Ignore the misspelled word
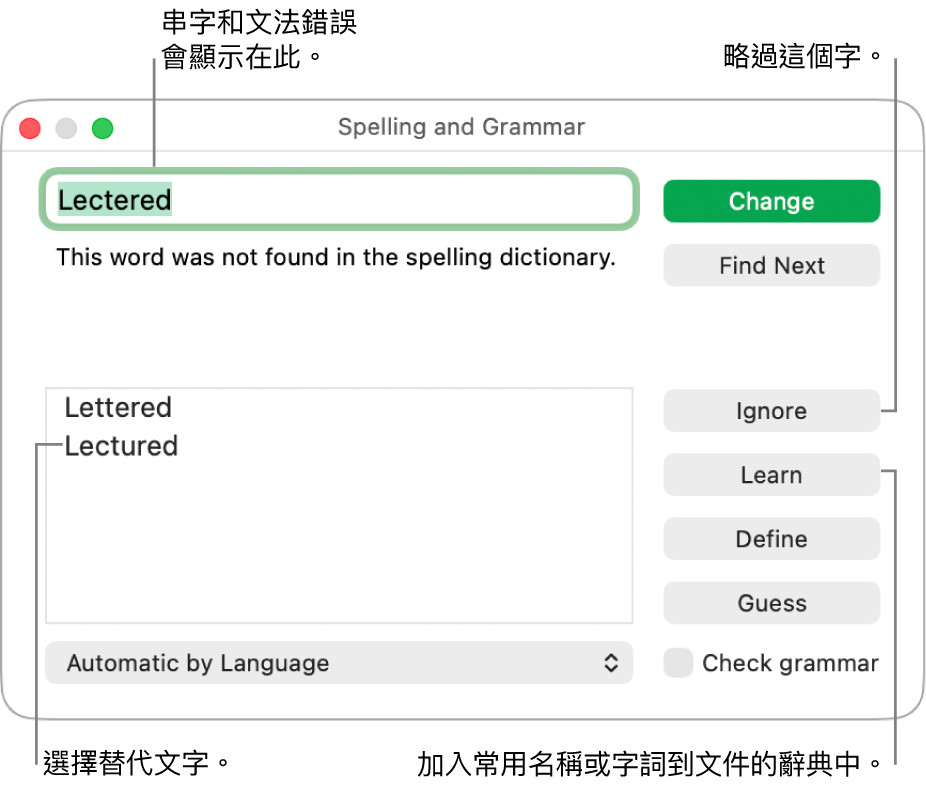 pyautogui.click(x=771, y=411)
